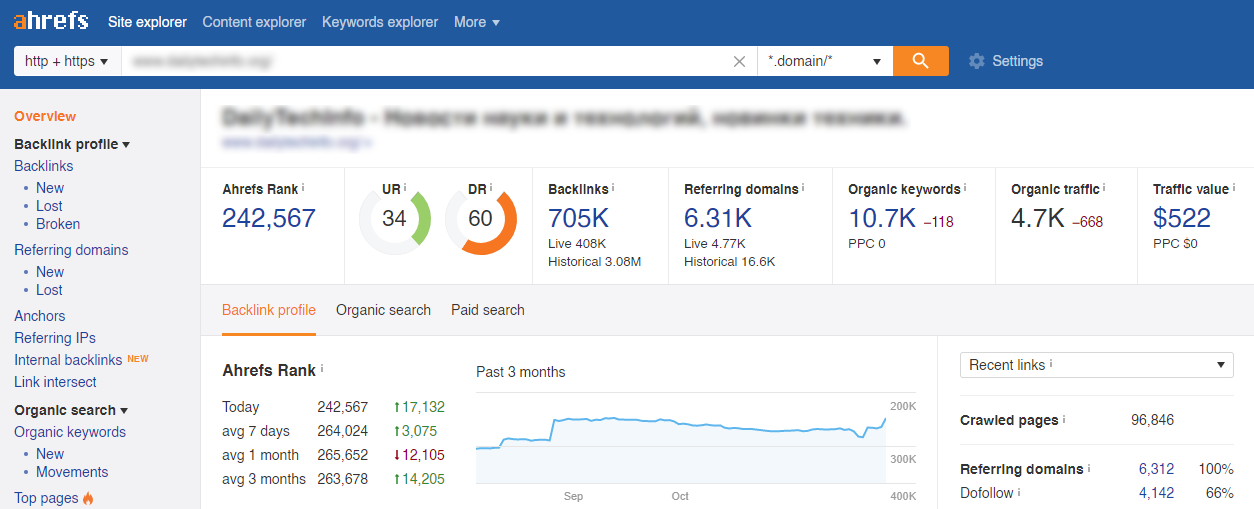Open the Referring IPs sidebar link
This screenshot has height=509, width=1254.
click(x=55, y=338)
